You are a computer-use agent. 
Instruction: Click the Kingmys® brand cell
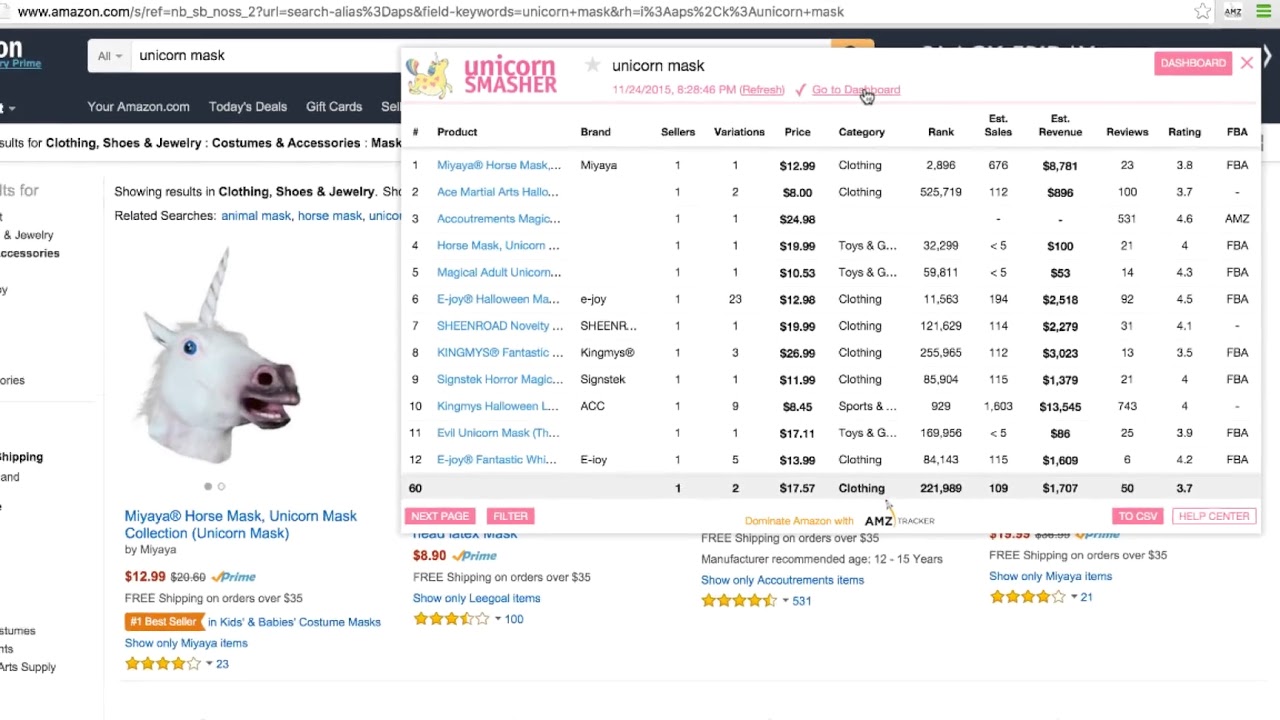coord(607,353)
